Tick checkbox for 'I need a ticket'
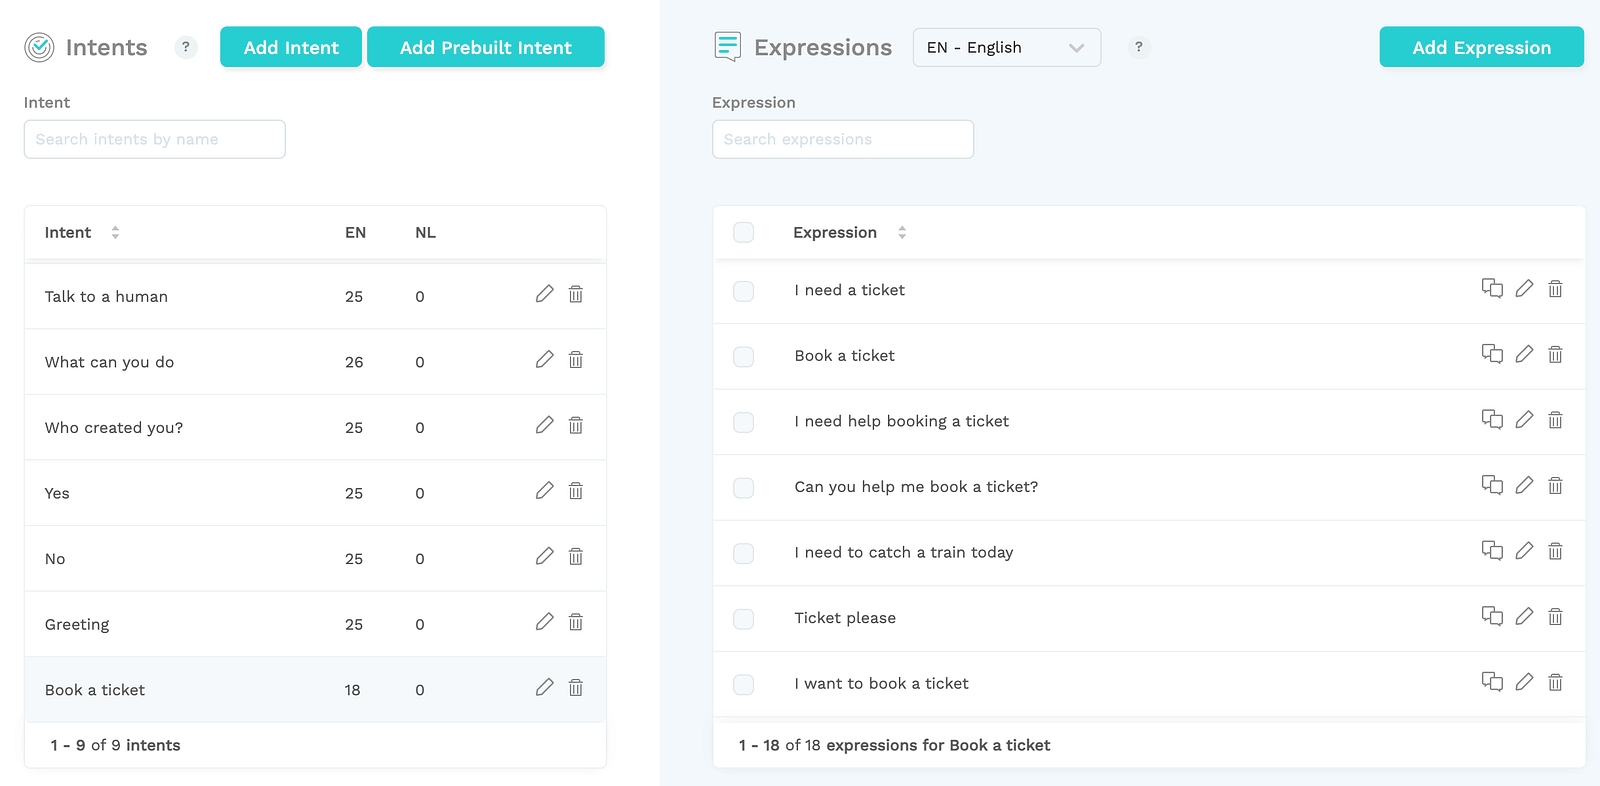 tap(743, 291)
